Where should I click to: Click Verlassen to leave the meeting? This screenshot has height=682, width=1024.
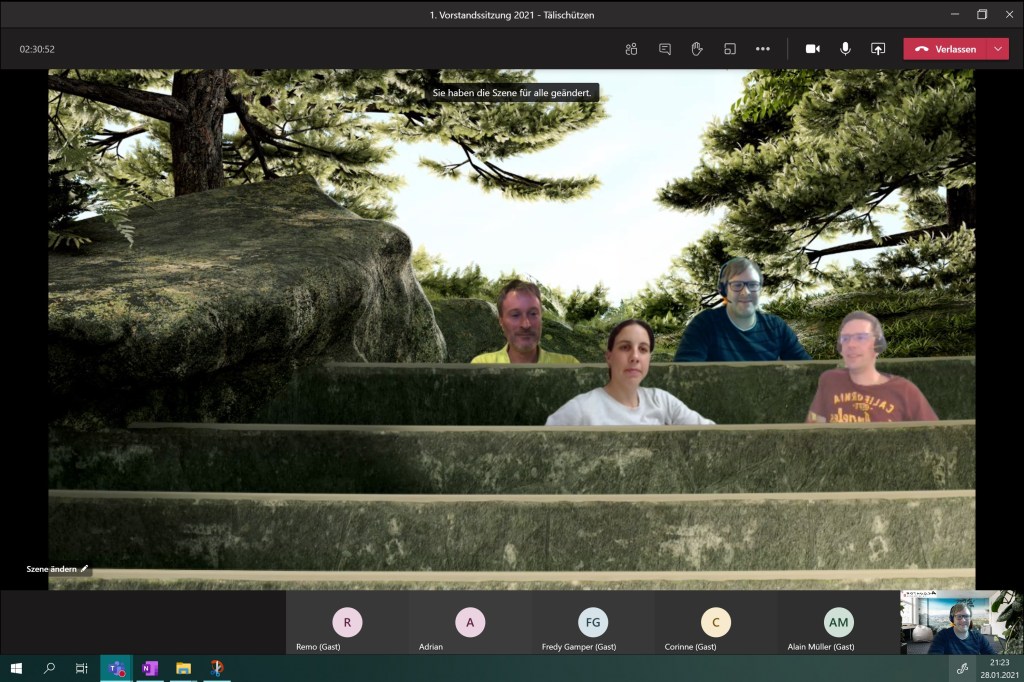tap(945, 49)
